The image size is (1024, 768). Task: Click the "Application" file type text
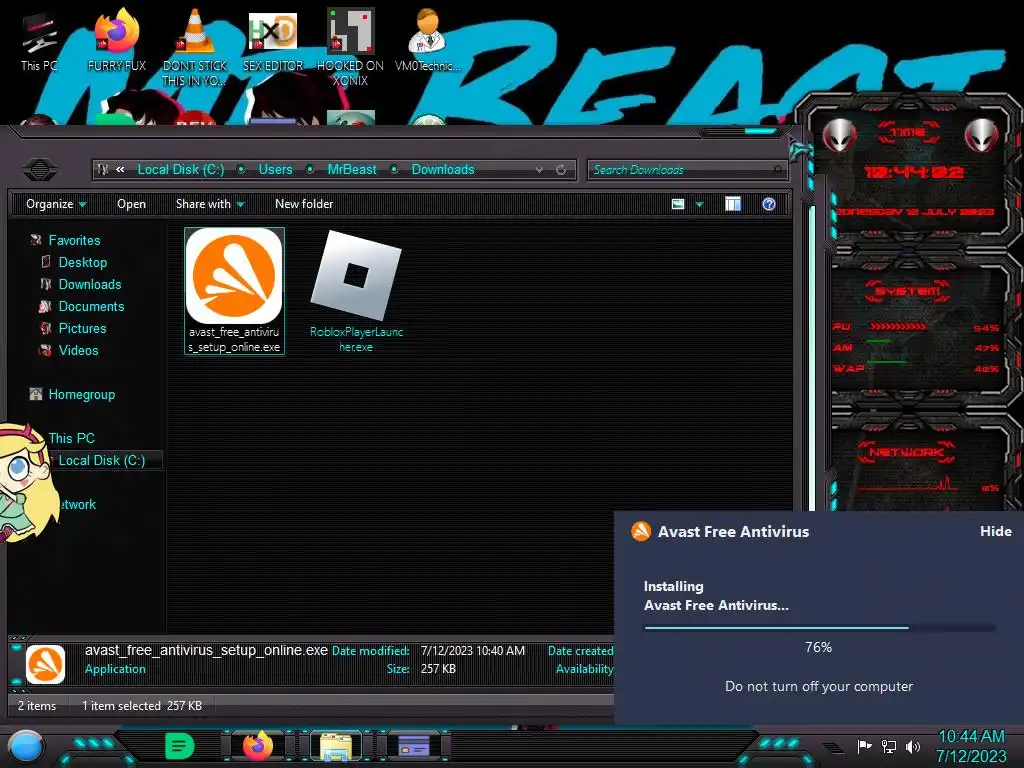(115, 669)
